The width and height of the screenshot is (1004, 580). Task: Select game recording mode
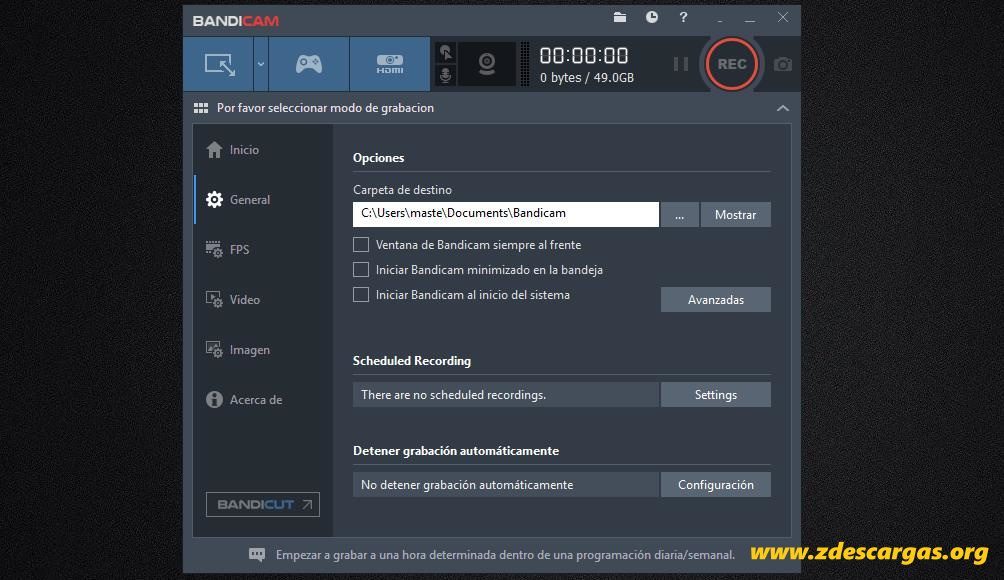(309, 64)
